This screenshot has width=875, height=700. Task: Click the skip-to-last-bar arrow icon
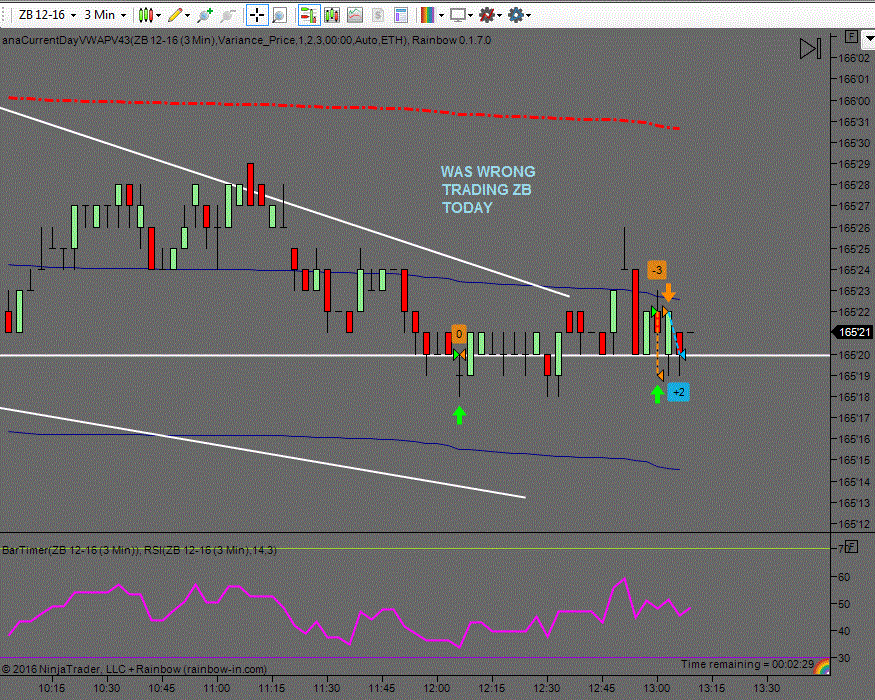tap(810, 49)
